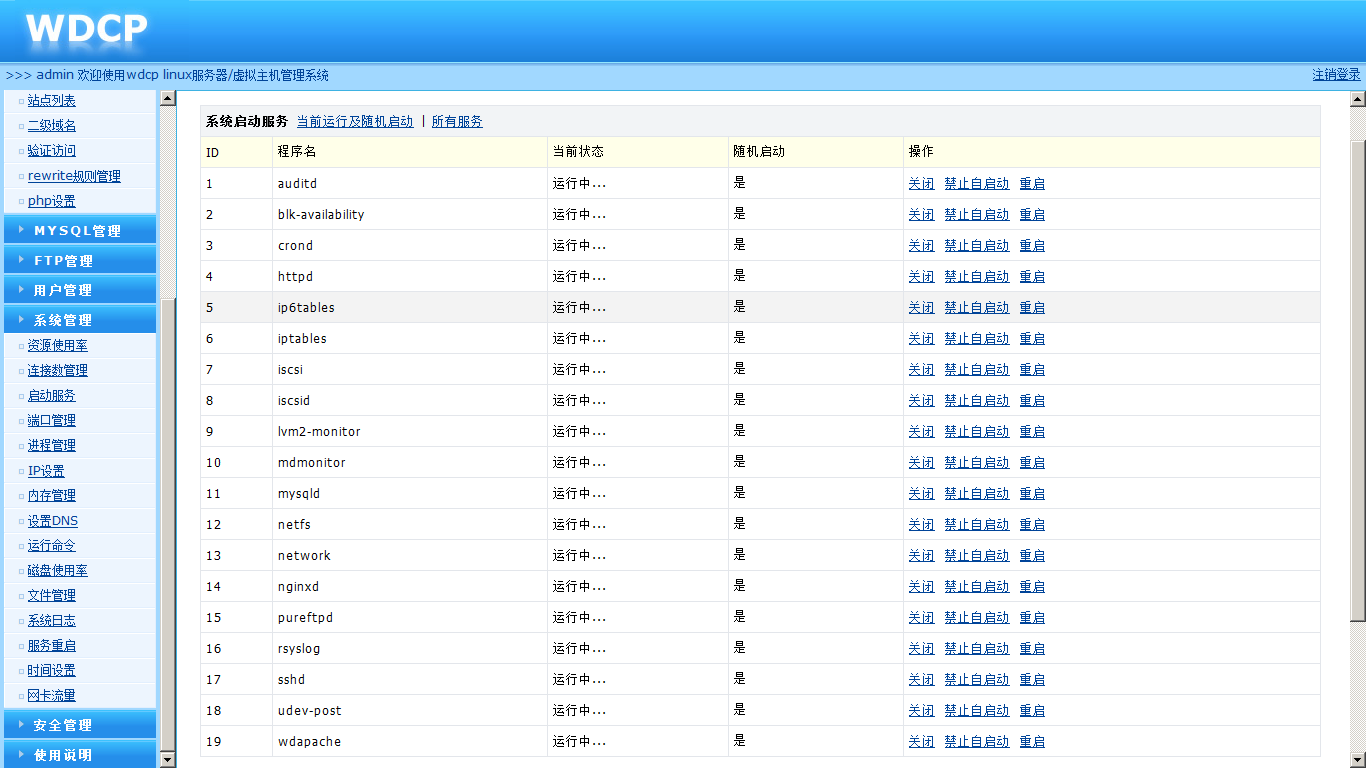
Task: Click 禁止自启动 for ip6tables
Action: 977,308
